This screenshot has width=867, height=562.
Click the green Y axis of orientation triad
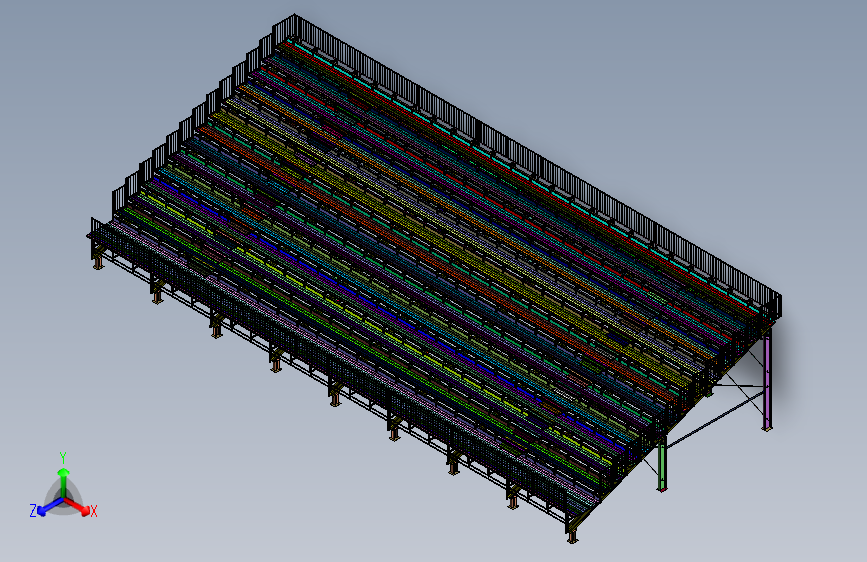pos(64,483)
